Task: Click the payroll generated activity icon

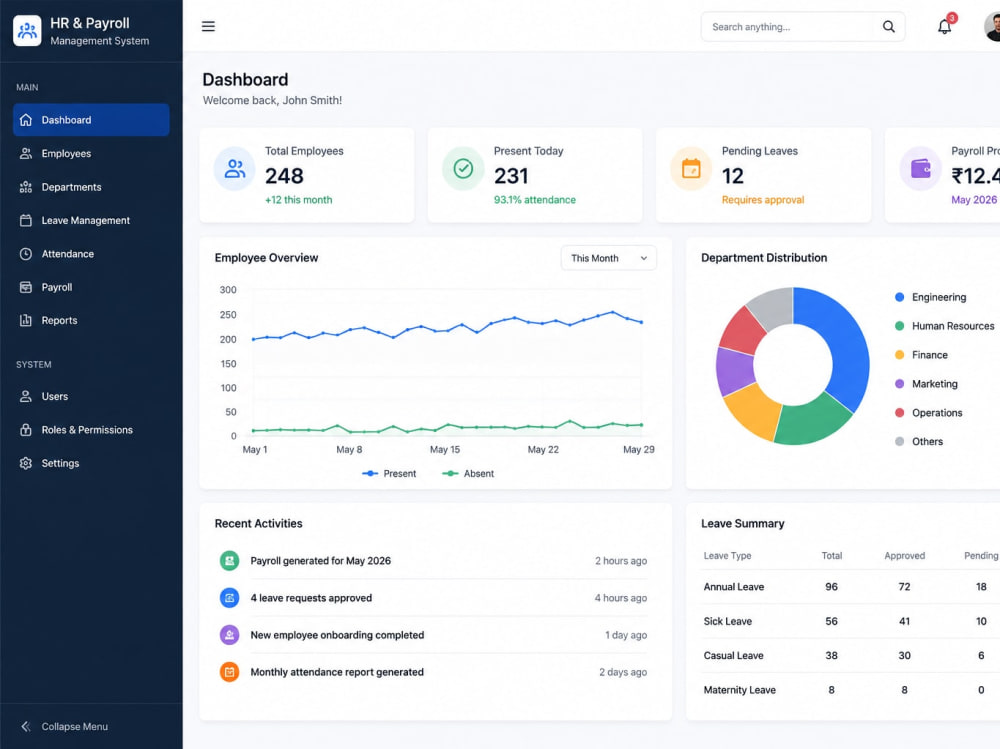Action: pyautogui.click(x=230, y=561)
